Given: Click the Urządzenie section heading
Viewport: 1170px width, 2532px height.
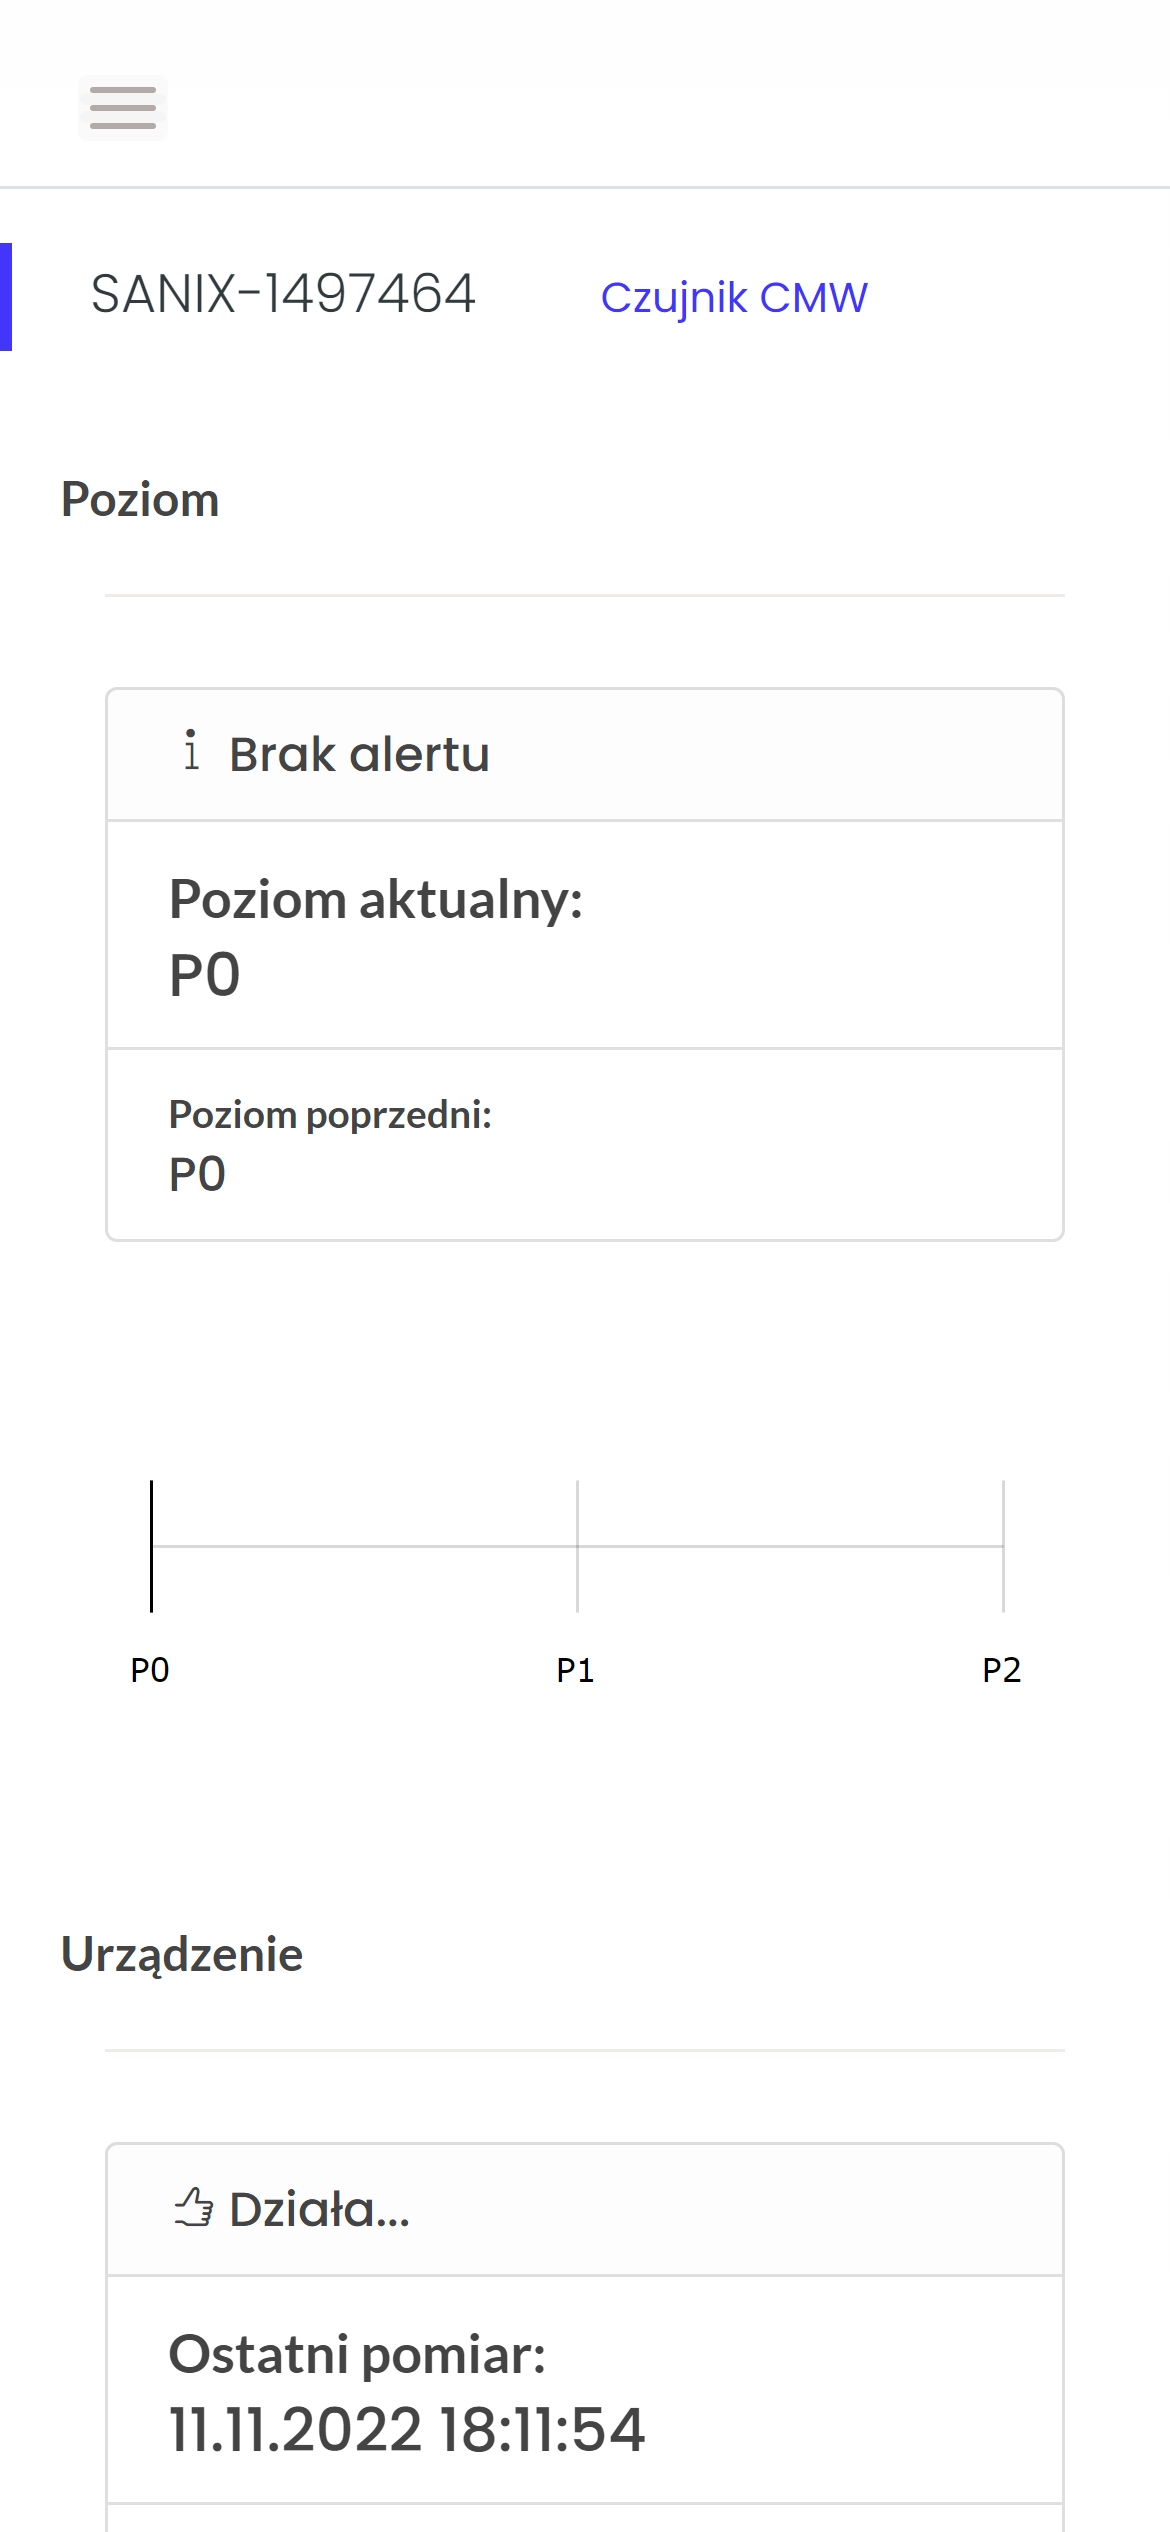Looking at the screenshot, I should point(182,1954).
